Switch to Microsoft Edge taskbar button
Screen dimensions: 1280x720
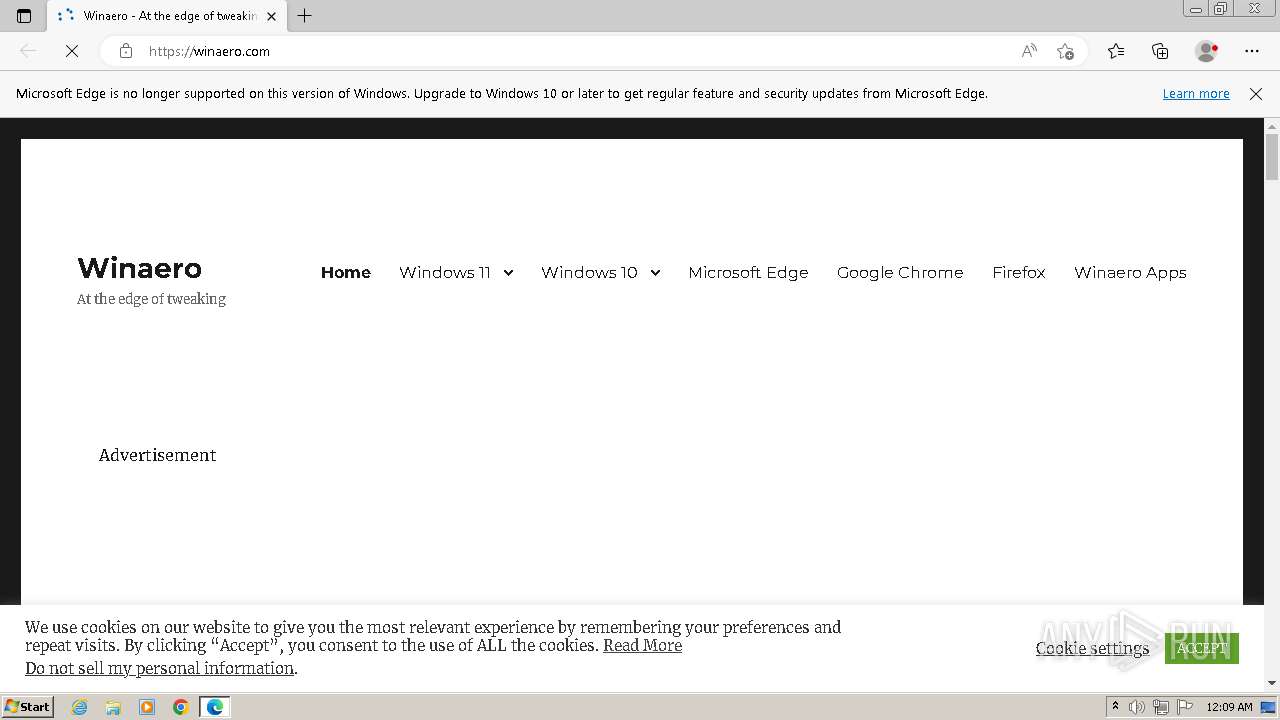click(215, 707)
